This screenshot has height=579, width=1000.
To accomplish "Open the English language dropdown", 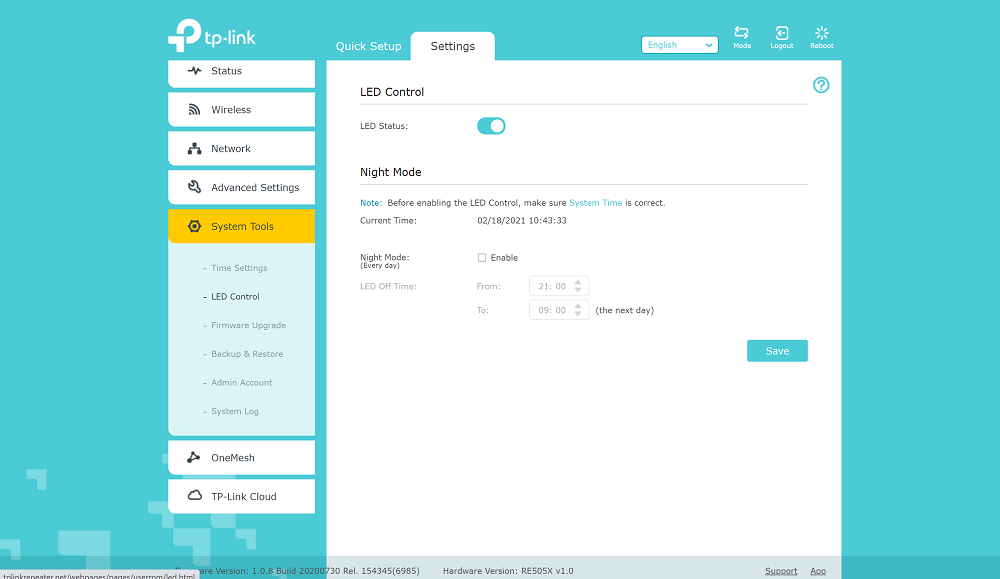I will point(680,45).
